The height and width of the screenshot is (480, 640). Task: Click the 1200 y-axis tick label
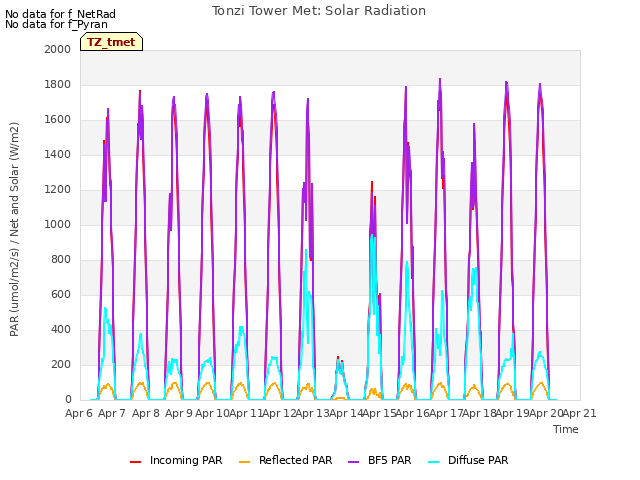click(58, 189)
